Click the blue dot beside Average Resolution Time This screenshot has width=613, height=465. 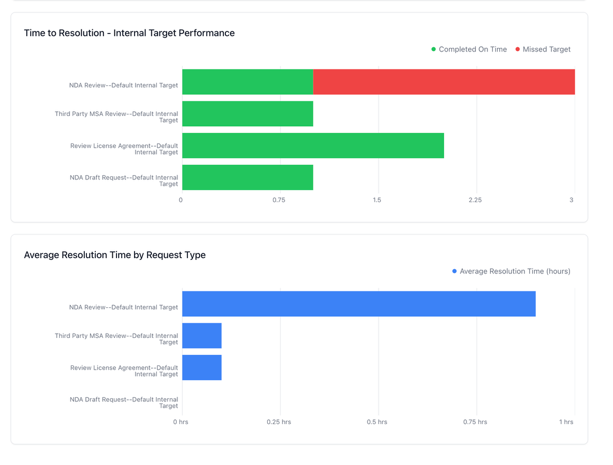(x=455, y=271)
